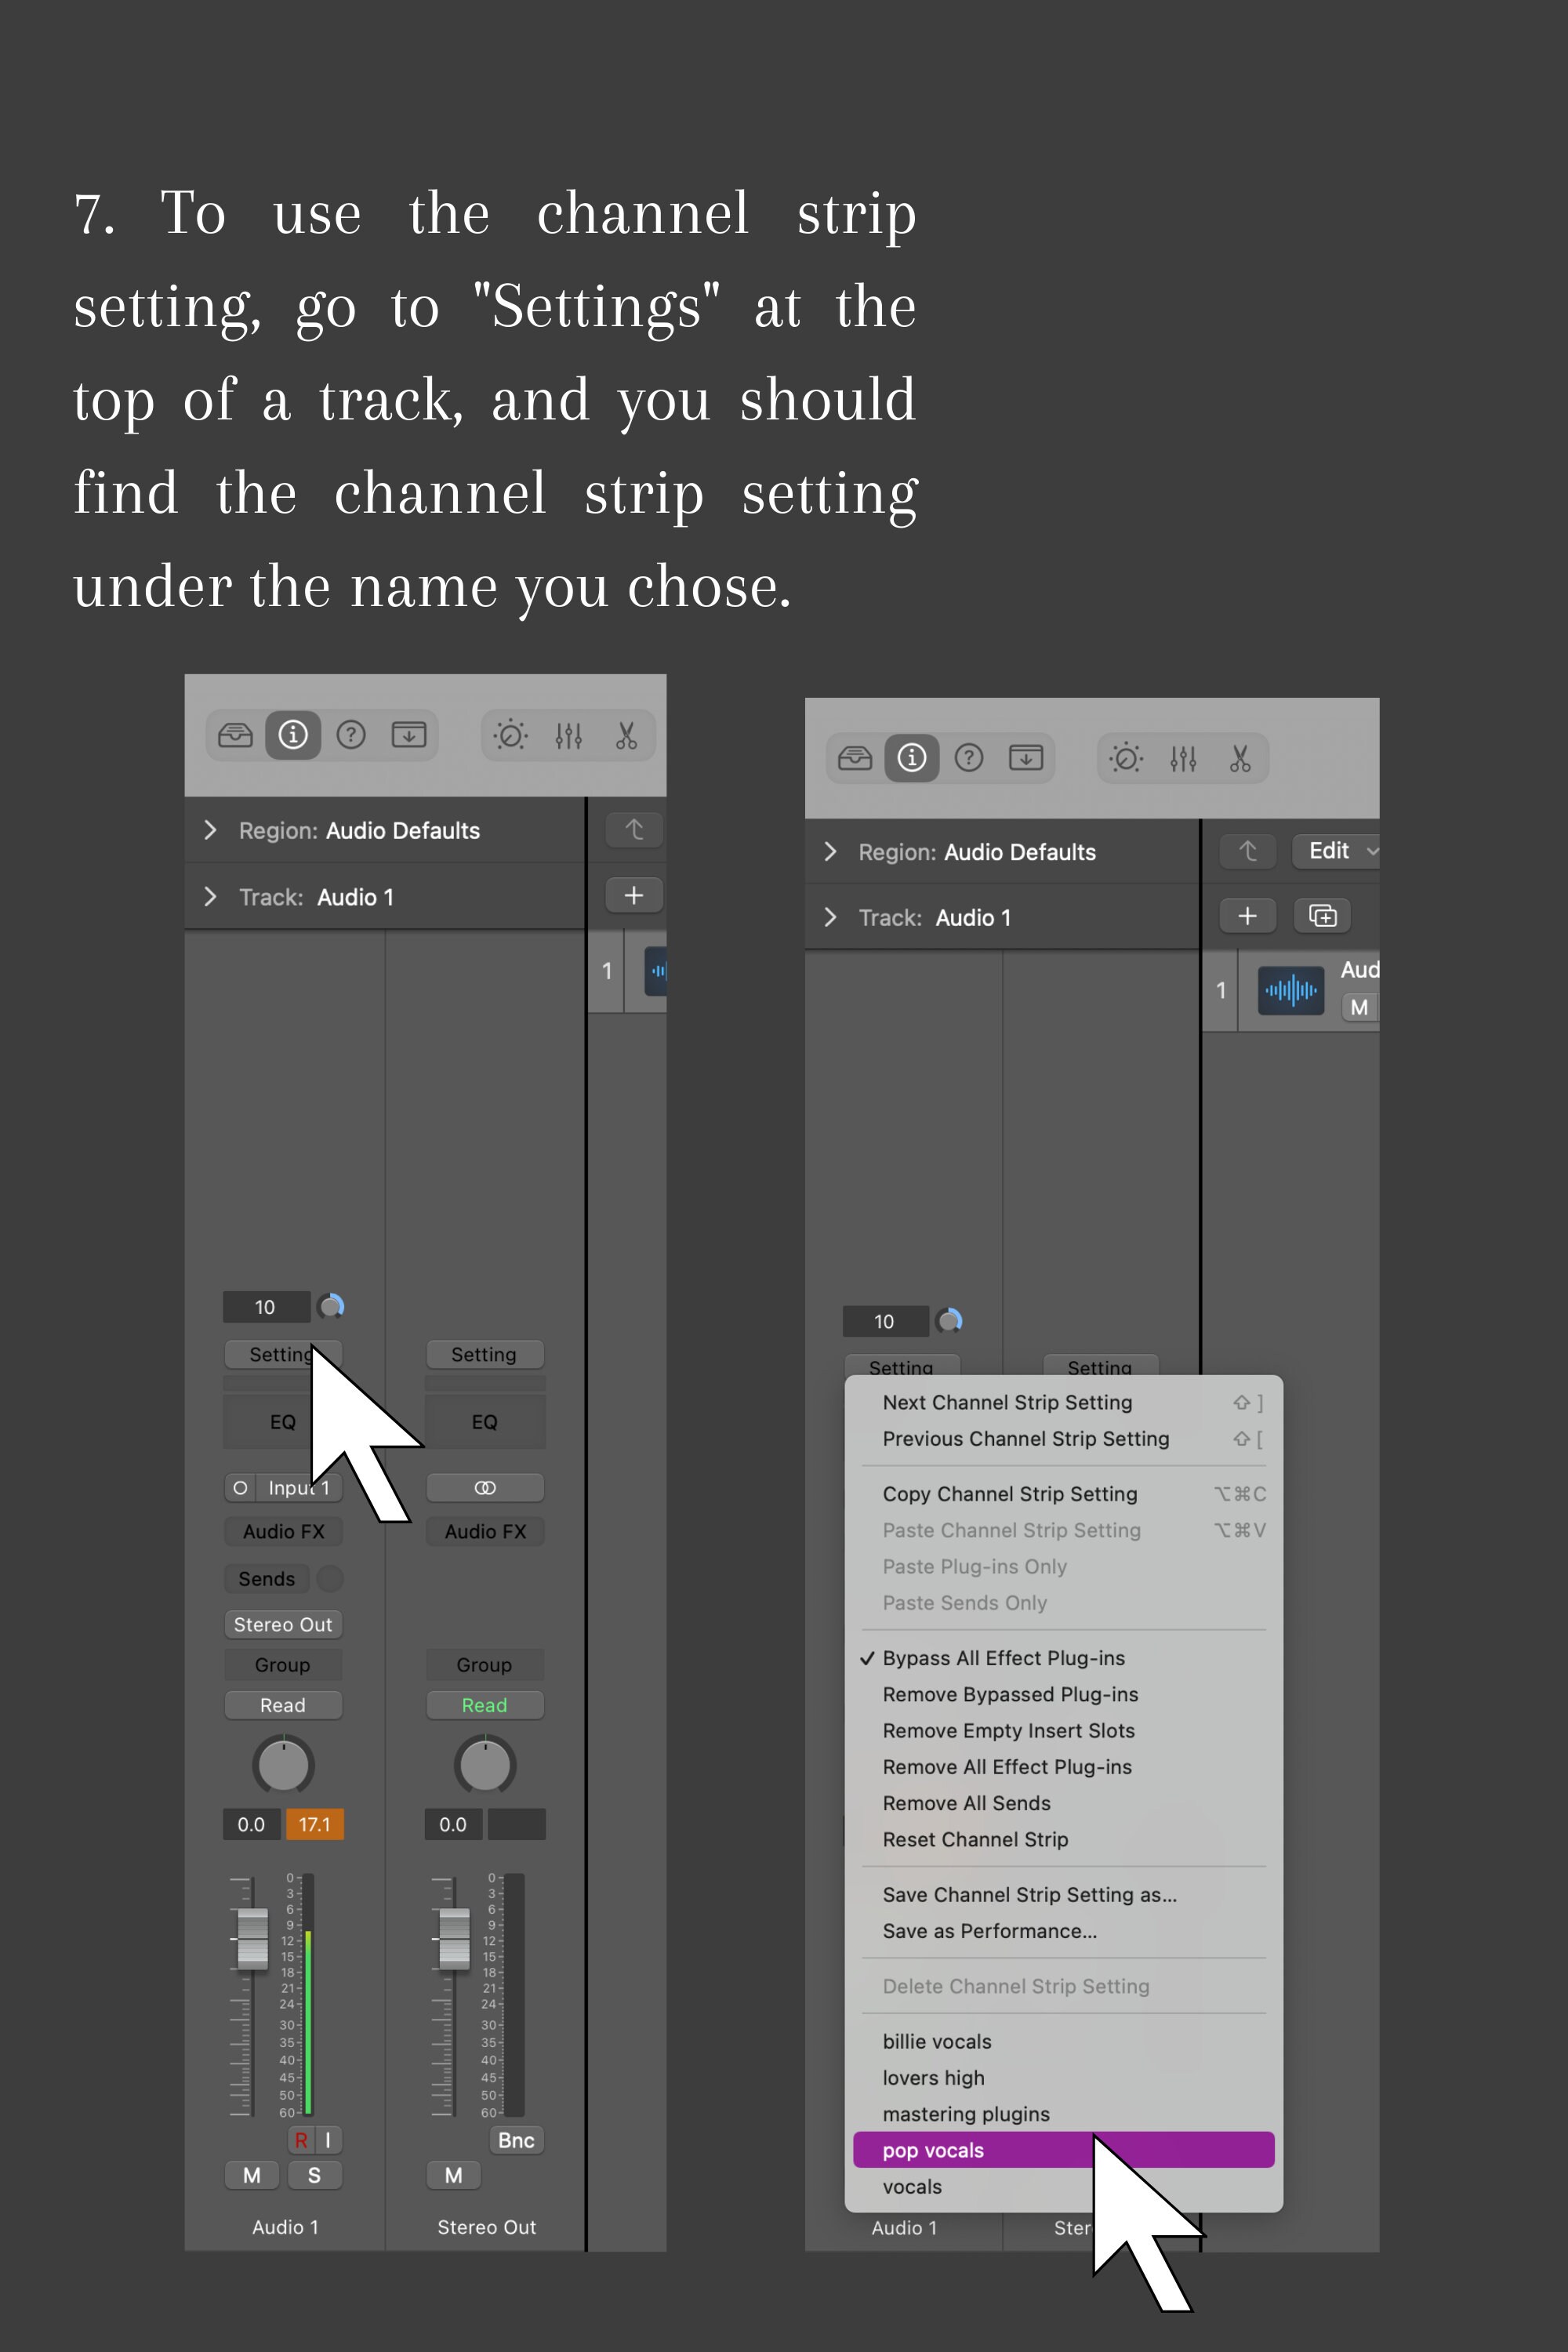Expand the Region: Audio Defaults section
The image size is (1568, 2352).
click(x=211, y=830)
